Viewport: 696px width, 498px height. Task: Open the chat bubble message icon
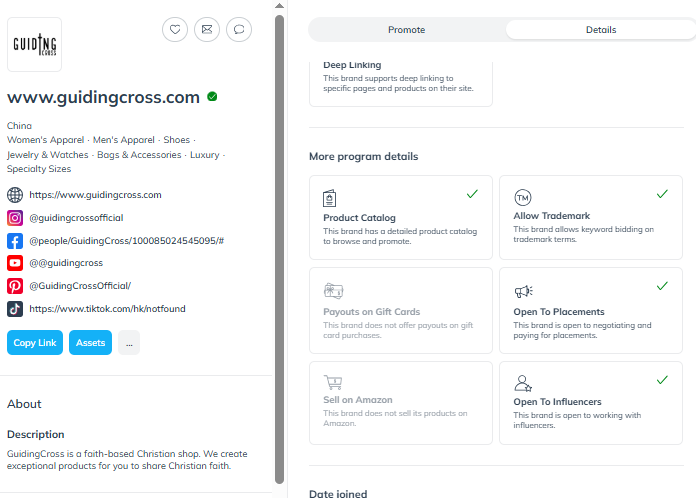239,30
